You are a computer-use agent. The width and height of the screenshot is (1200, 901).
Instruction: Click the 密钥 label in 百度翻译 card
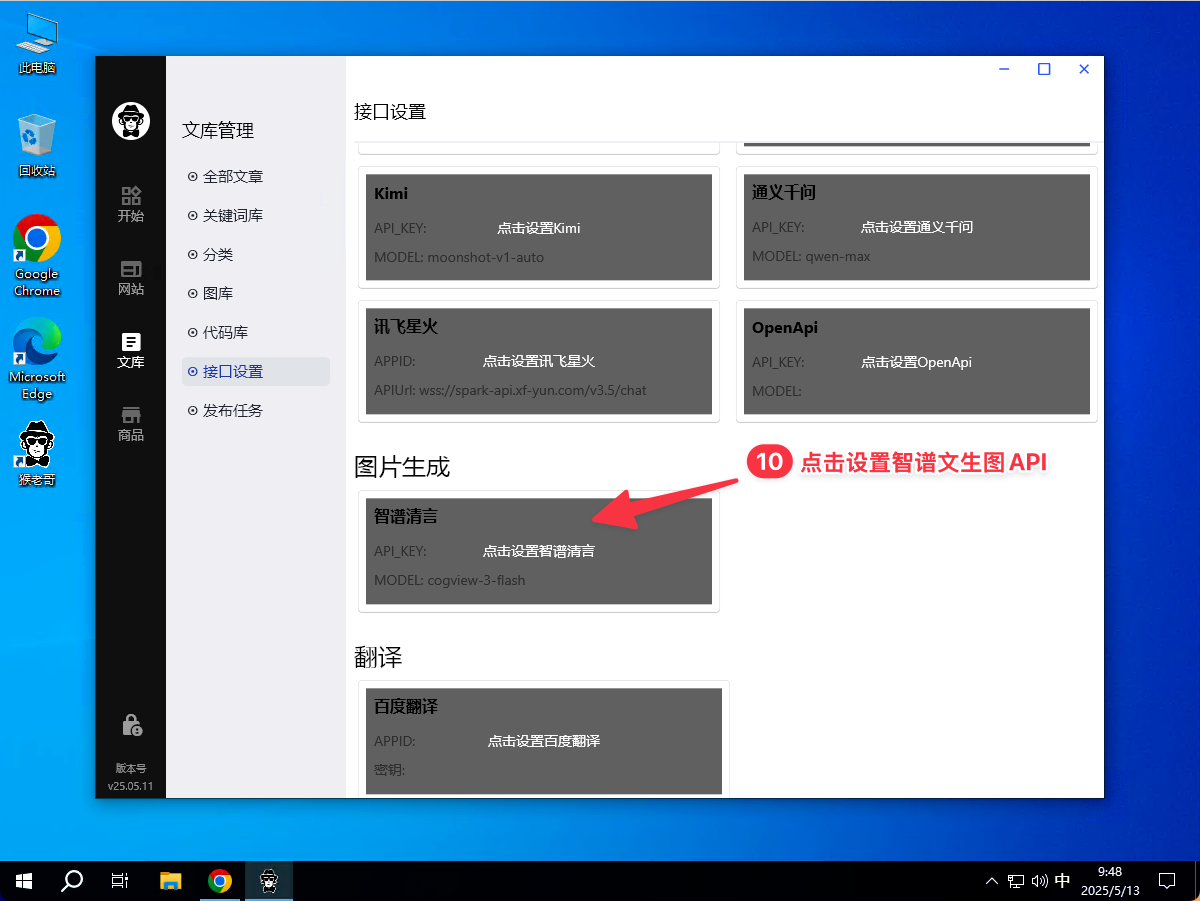389,770
